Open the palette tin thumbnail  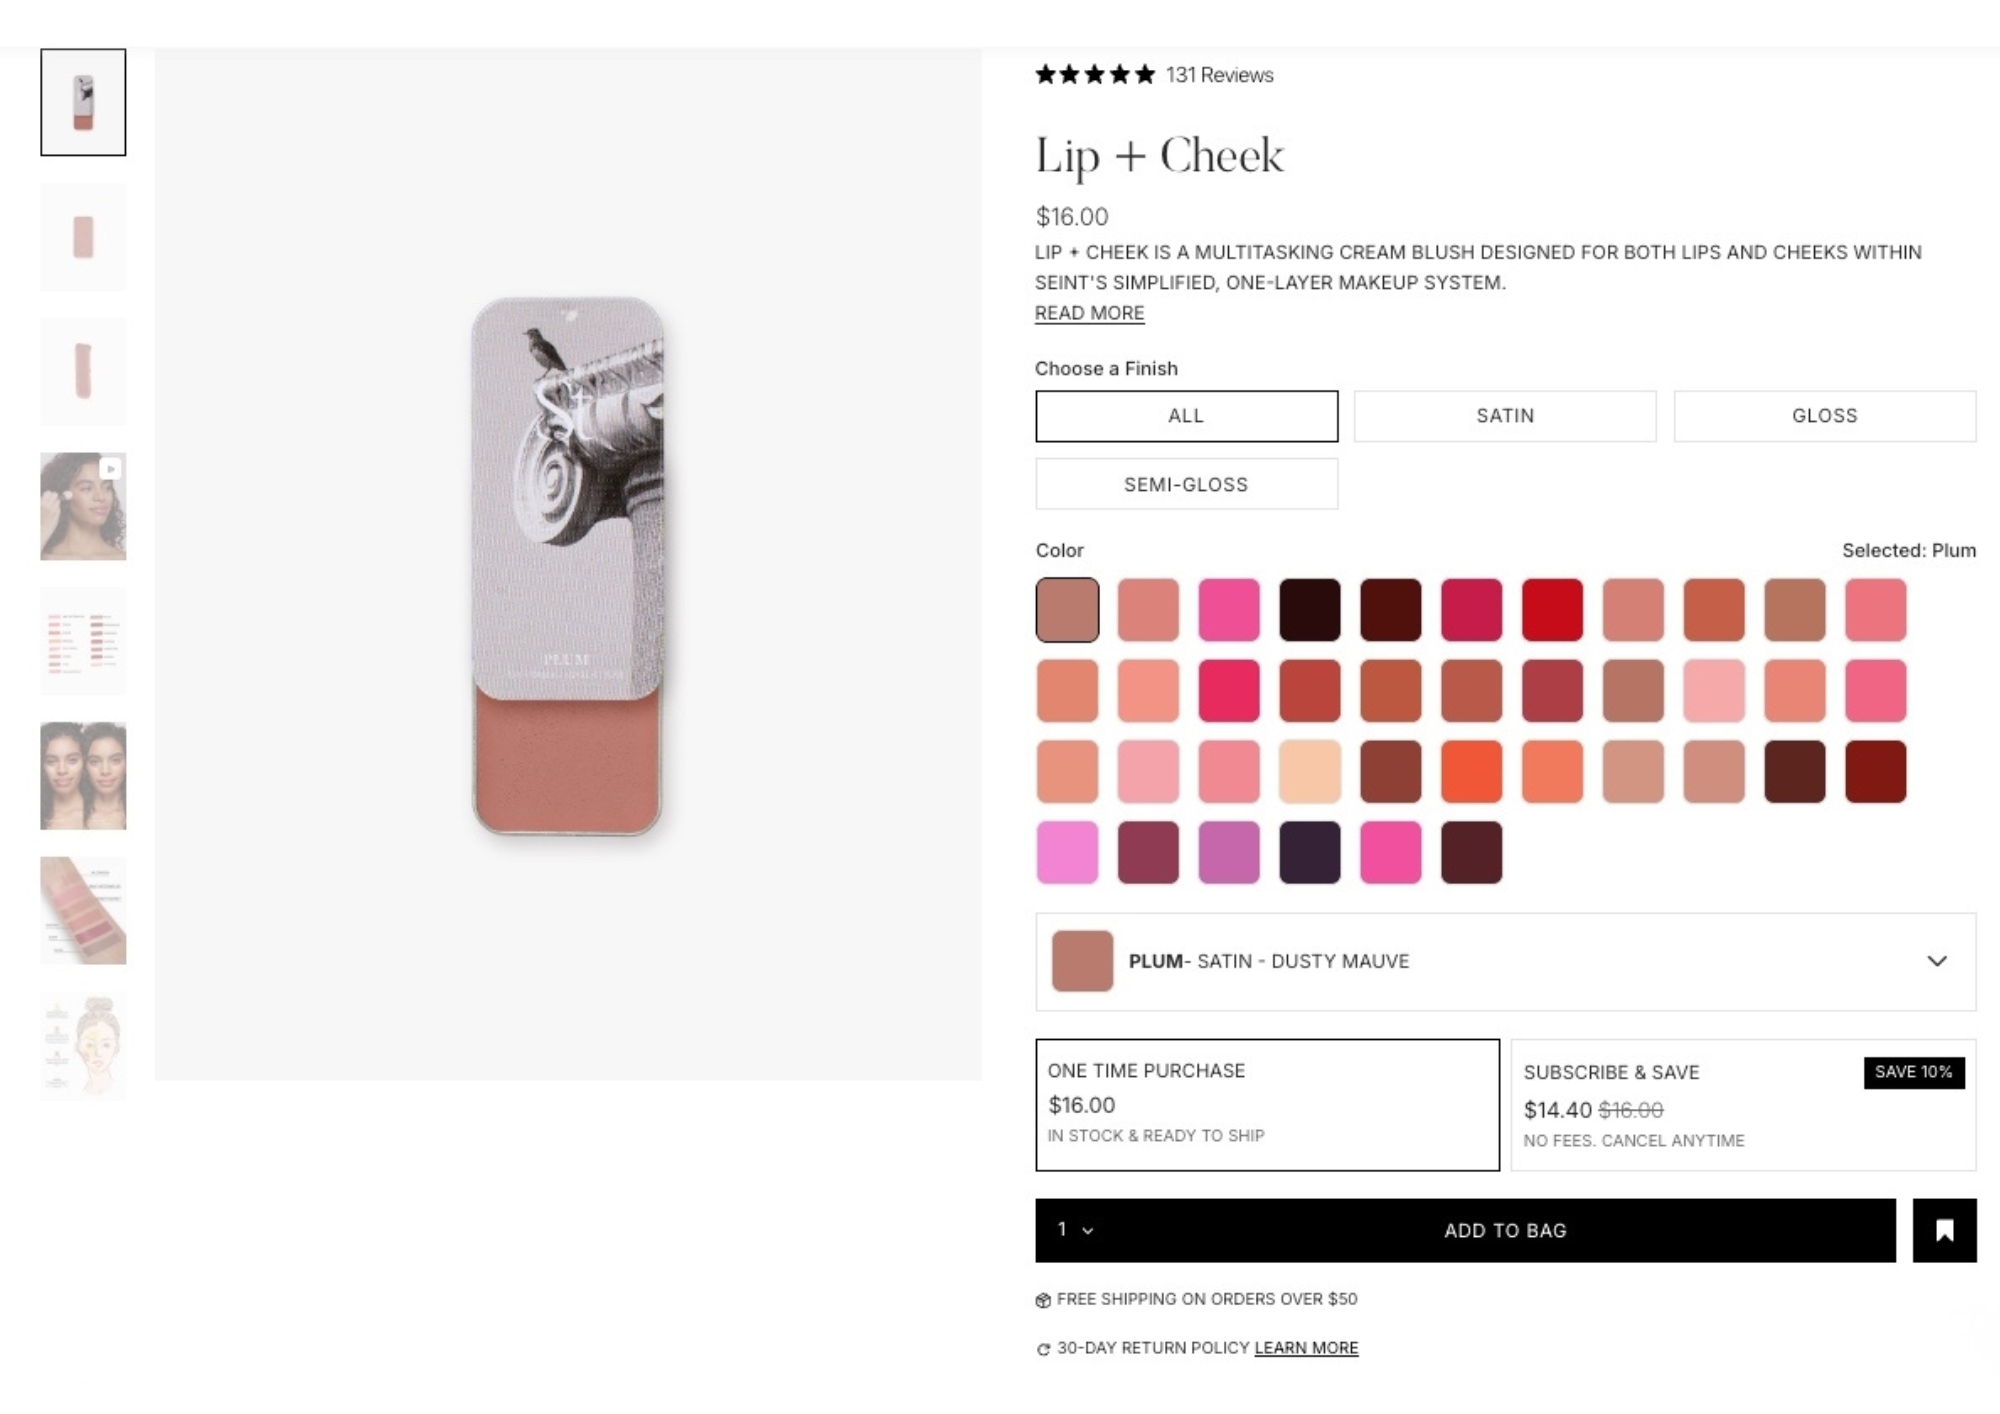pyautogui.click(x=83, y=911)
